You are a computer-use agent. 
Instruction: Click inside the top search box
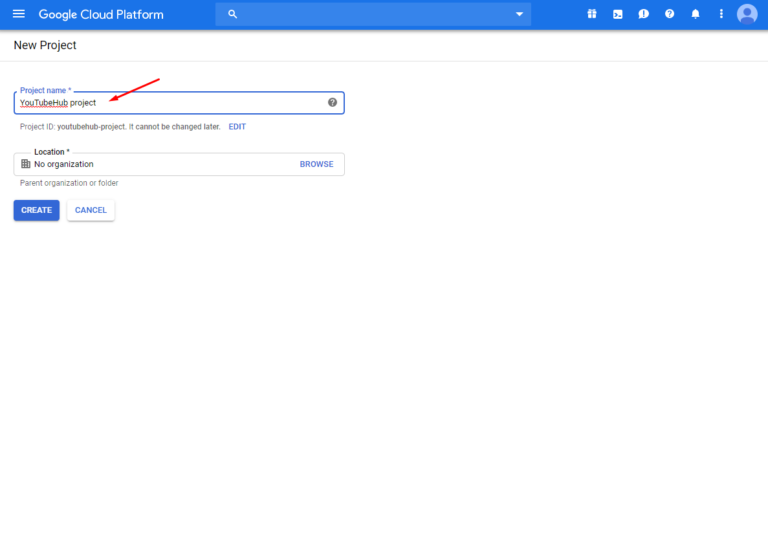point(370,14)
